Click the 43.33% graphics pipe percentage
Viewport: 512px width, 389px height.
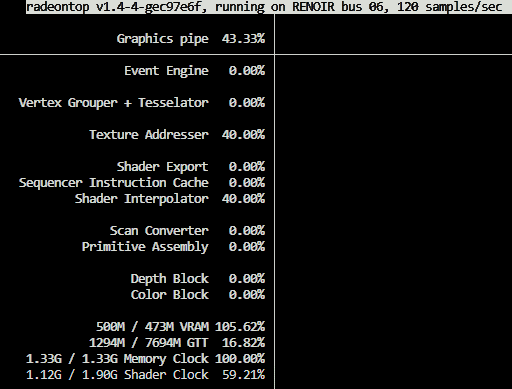(x=243, y=39)
